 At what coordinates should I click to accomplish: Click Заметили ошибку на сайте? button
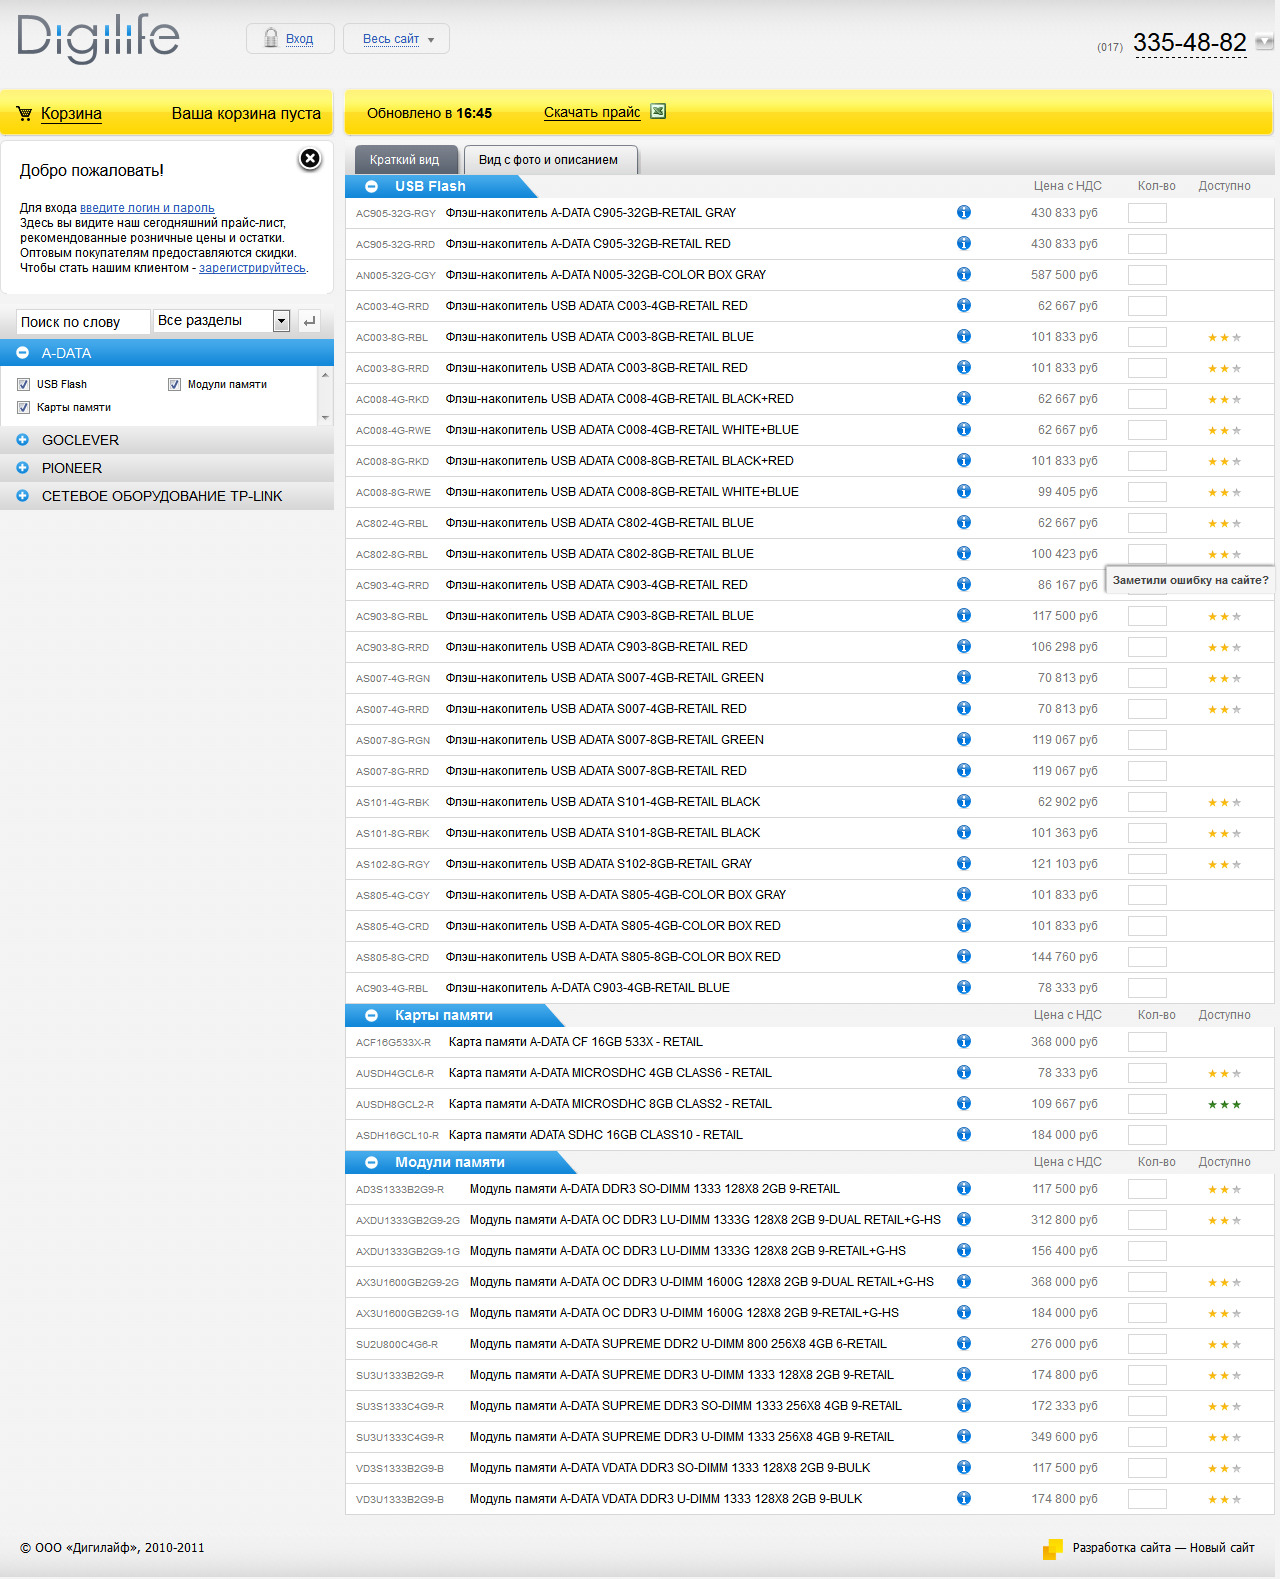click(1190, 580)
